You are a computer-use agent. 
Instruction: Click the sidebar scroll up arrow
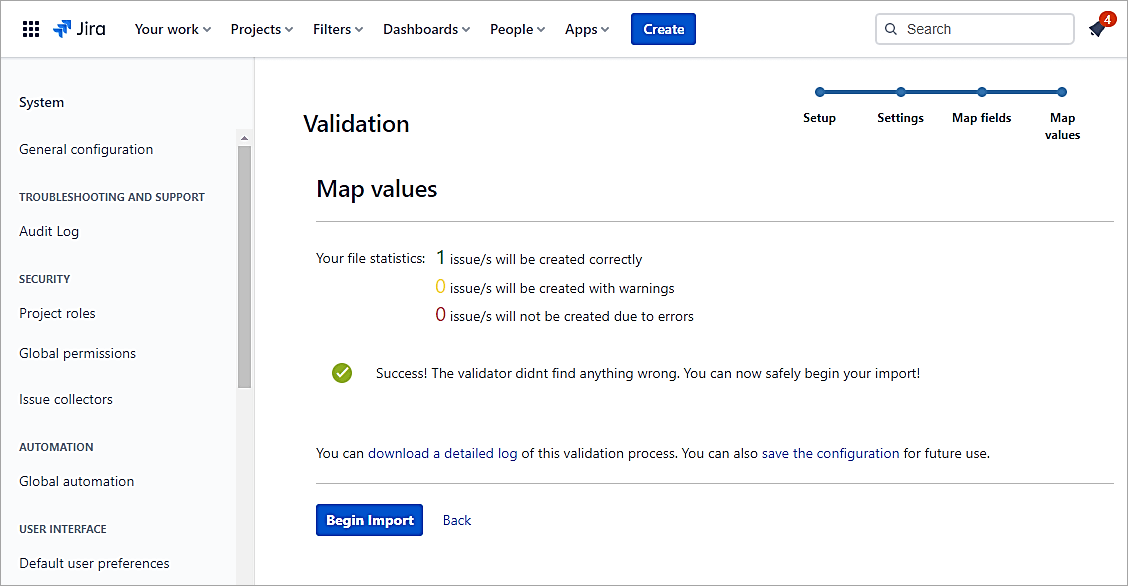(x=244, y=138)
